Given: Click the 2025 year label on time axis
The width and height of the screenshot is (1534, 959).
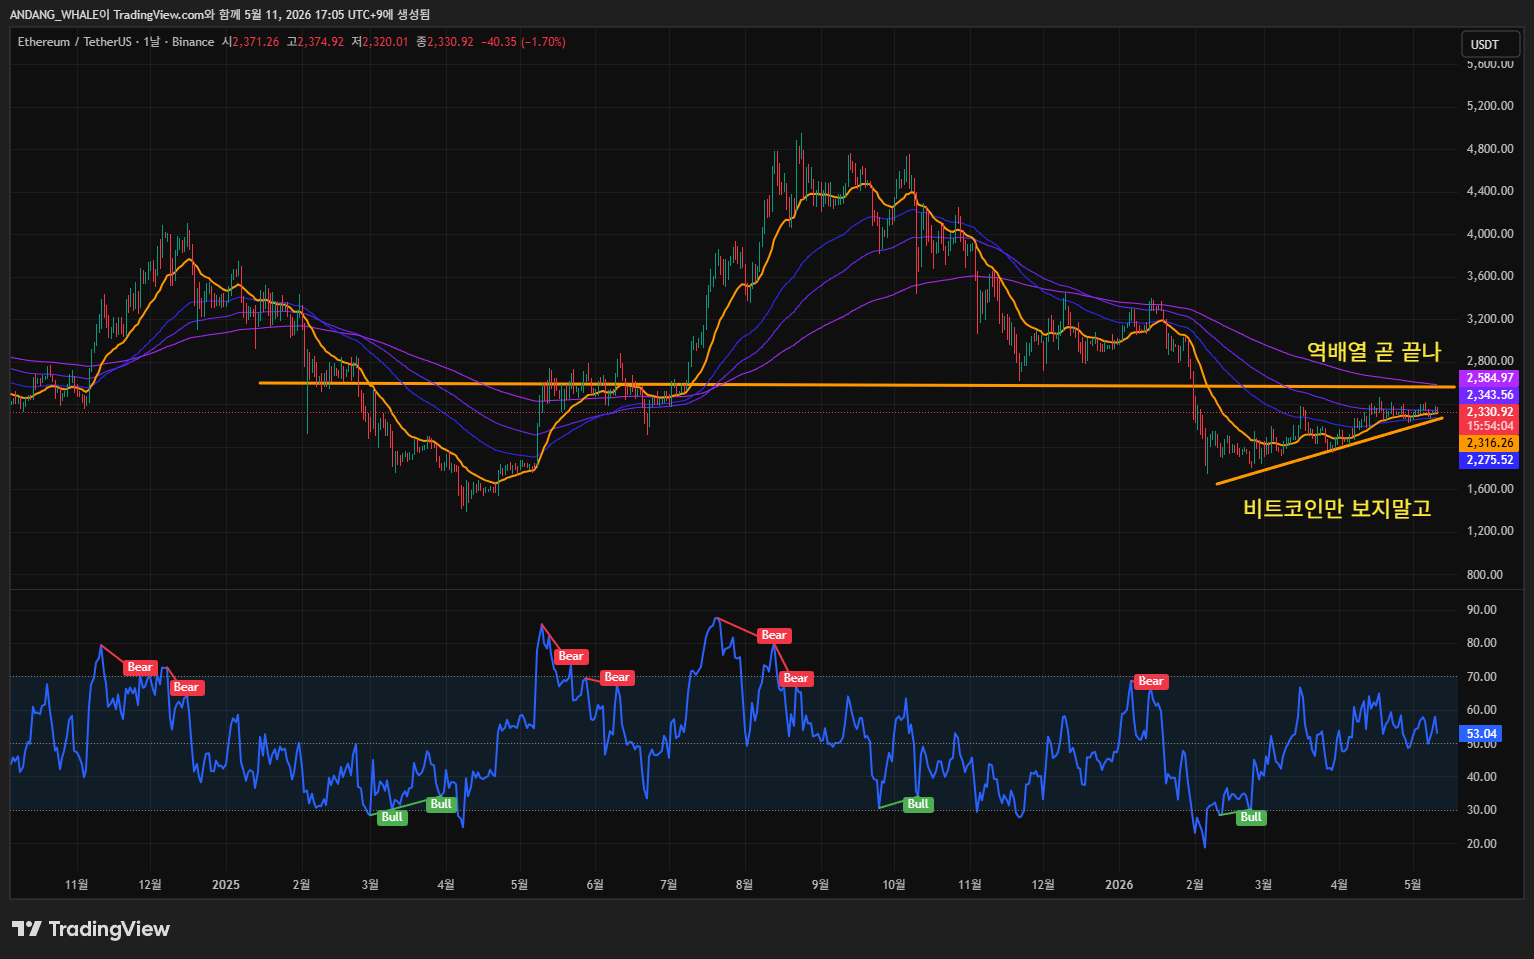Looking at the screenshot, I should 226,885.
